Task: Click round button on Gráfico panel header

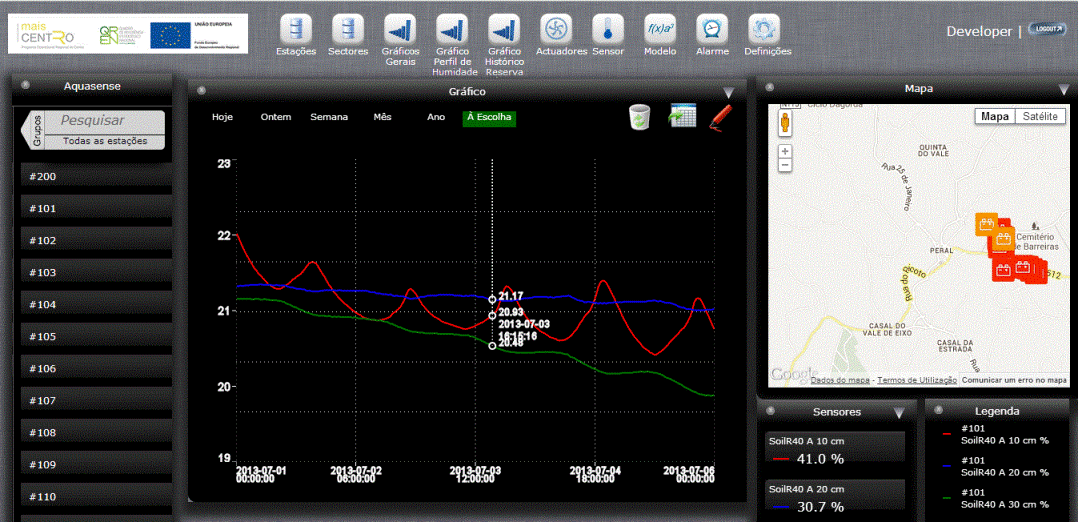Action: 201,90
